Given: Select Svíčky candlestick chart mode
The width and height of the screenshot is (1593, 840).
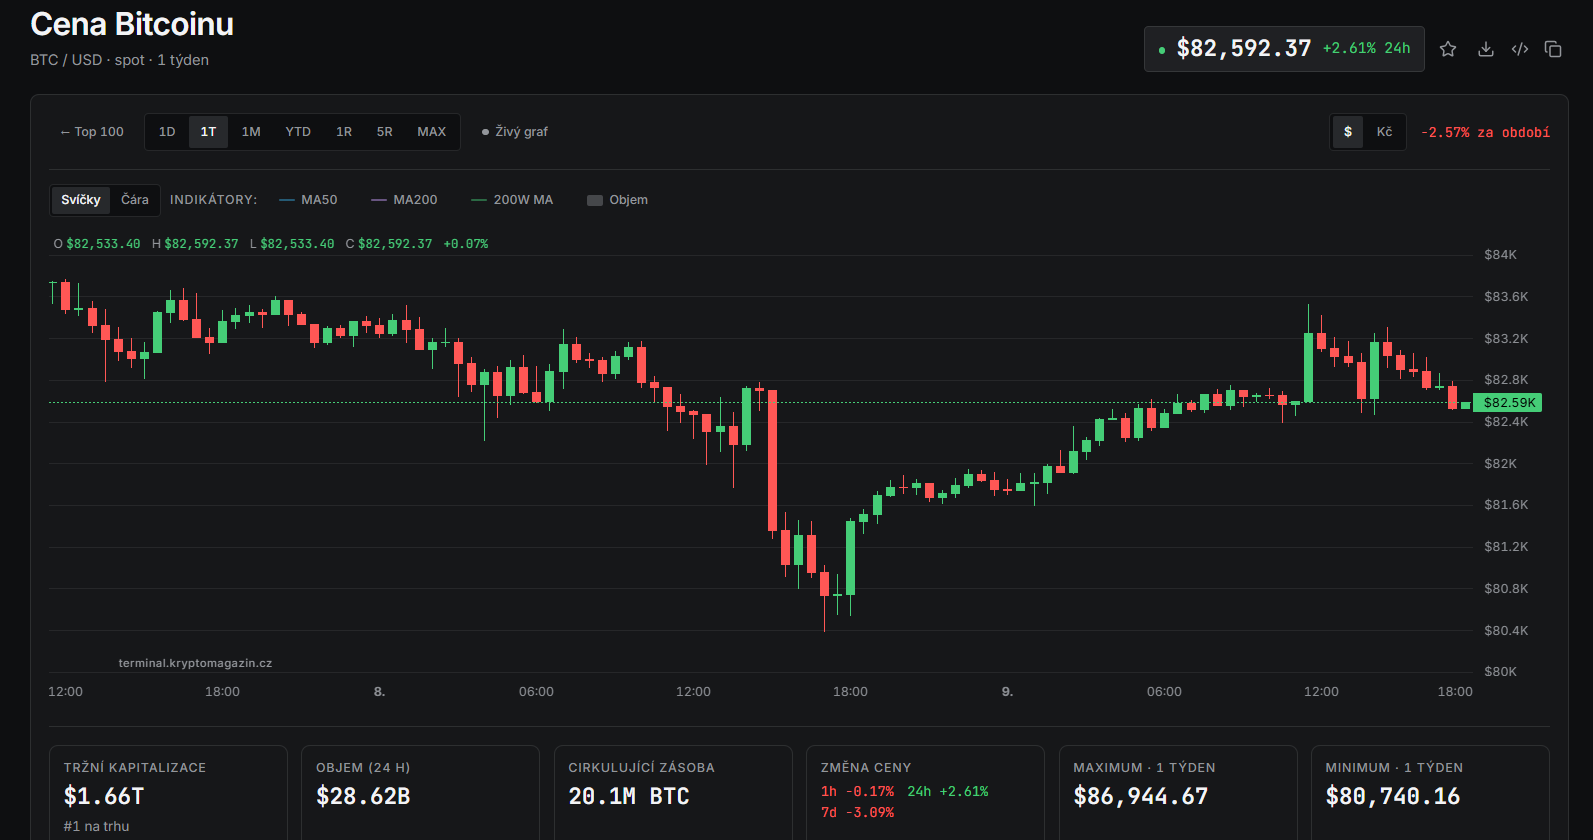Looking at the screenshot, I should coord(81,200).
